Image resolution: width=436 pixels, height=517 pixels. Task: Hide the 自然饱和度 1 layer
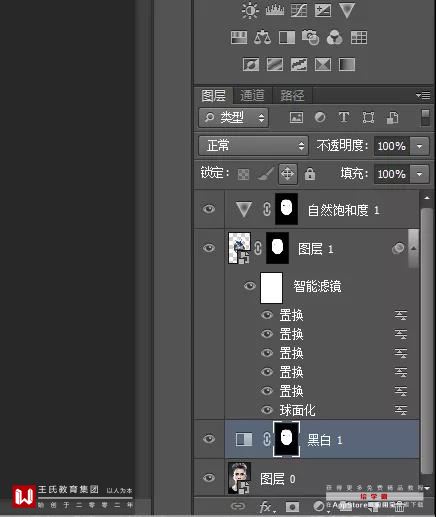pyautogui.click(x=209, y=209)
